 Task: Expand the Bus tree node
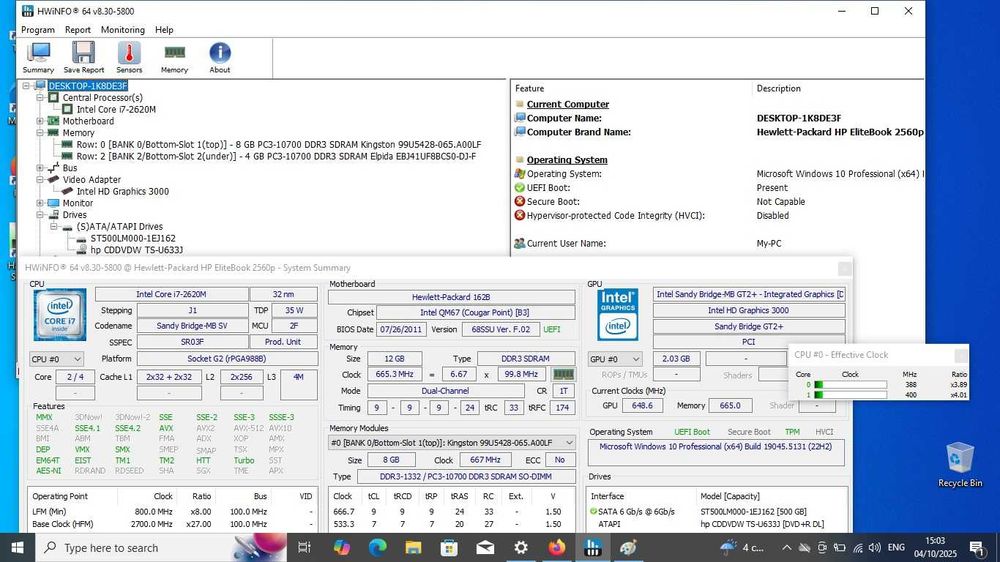(x=40, y=168)
